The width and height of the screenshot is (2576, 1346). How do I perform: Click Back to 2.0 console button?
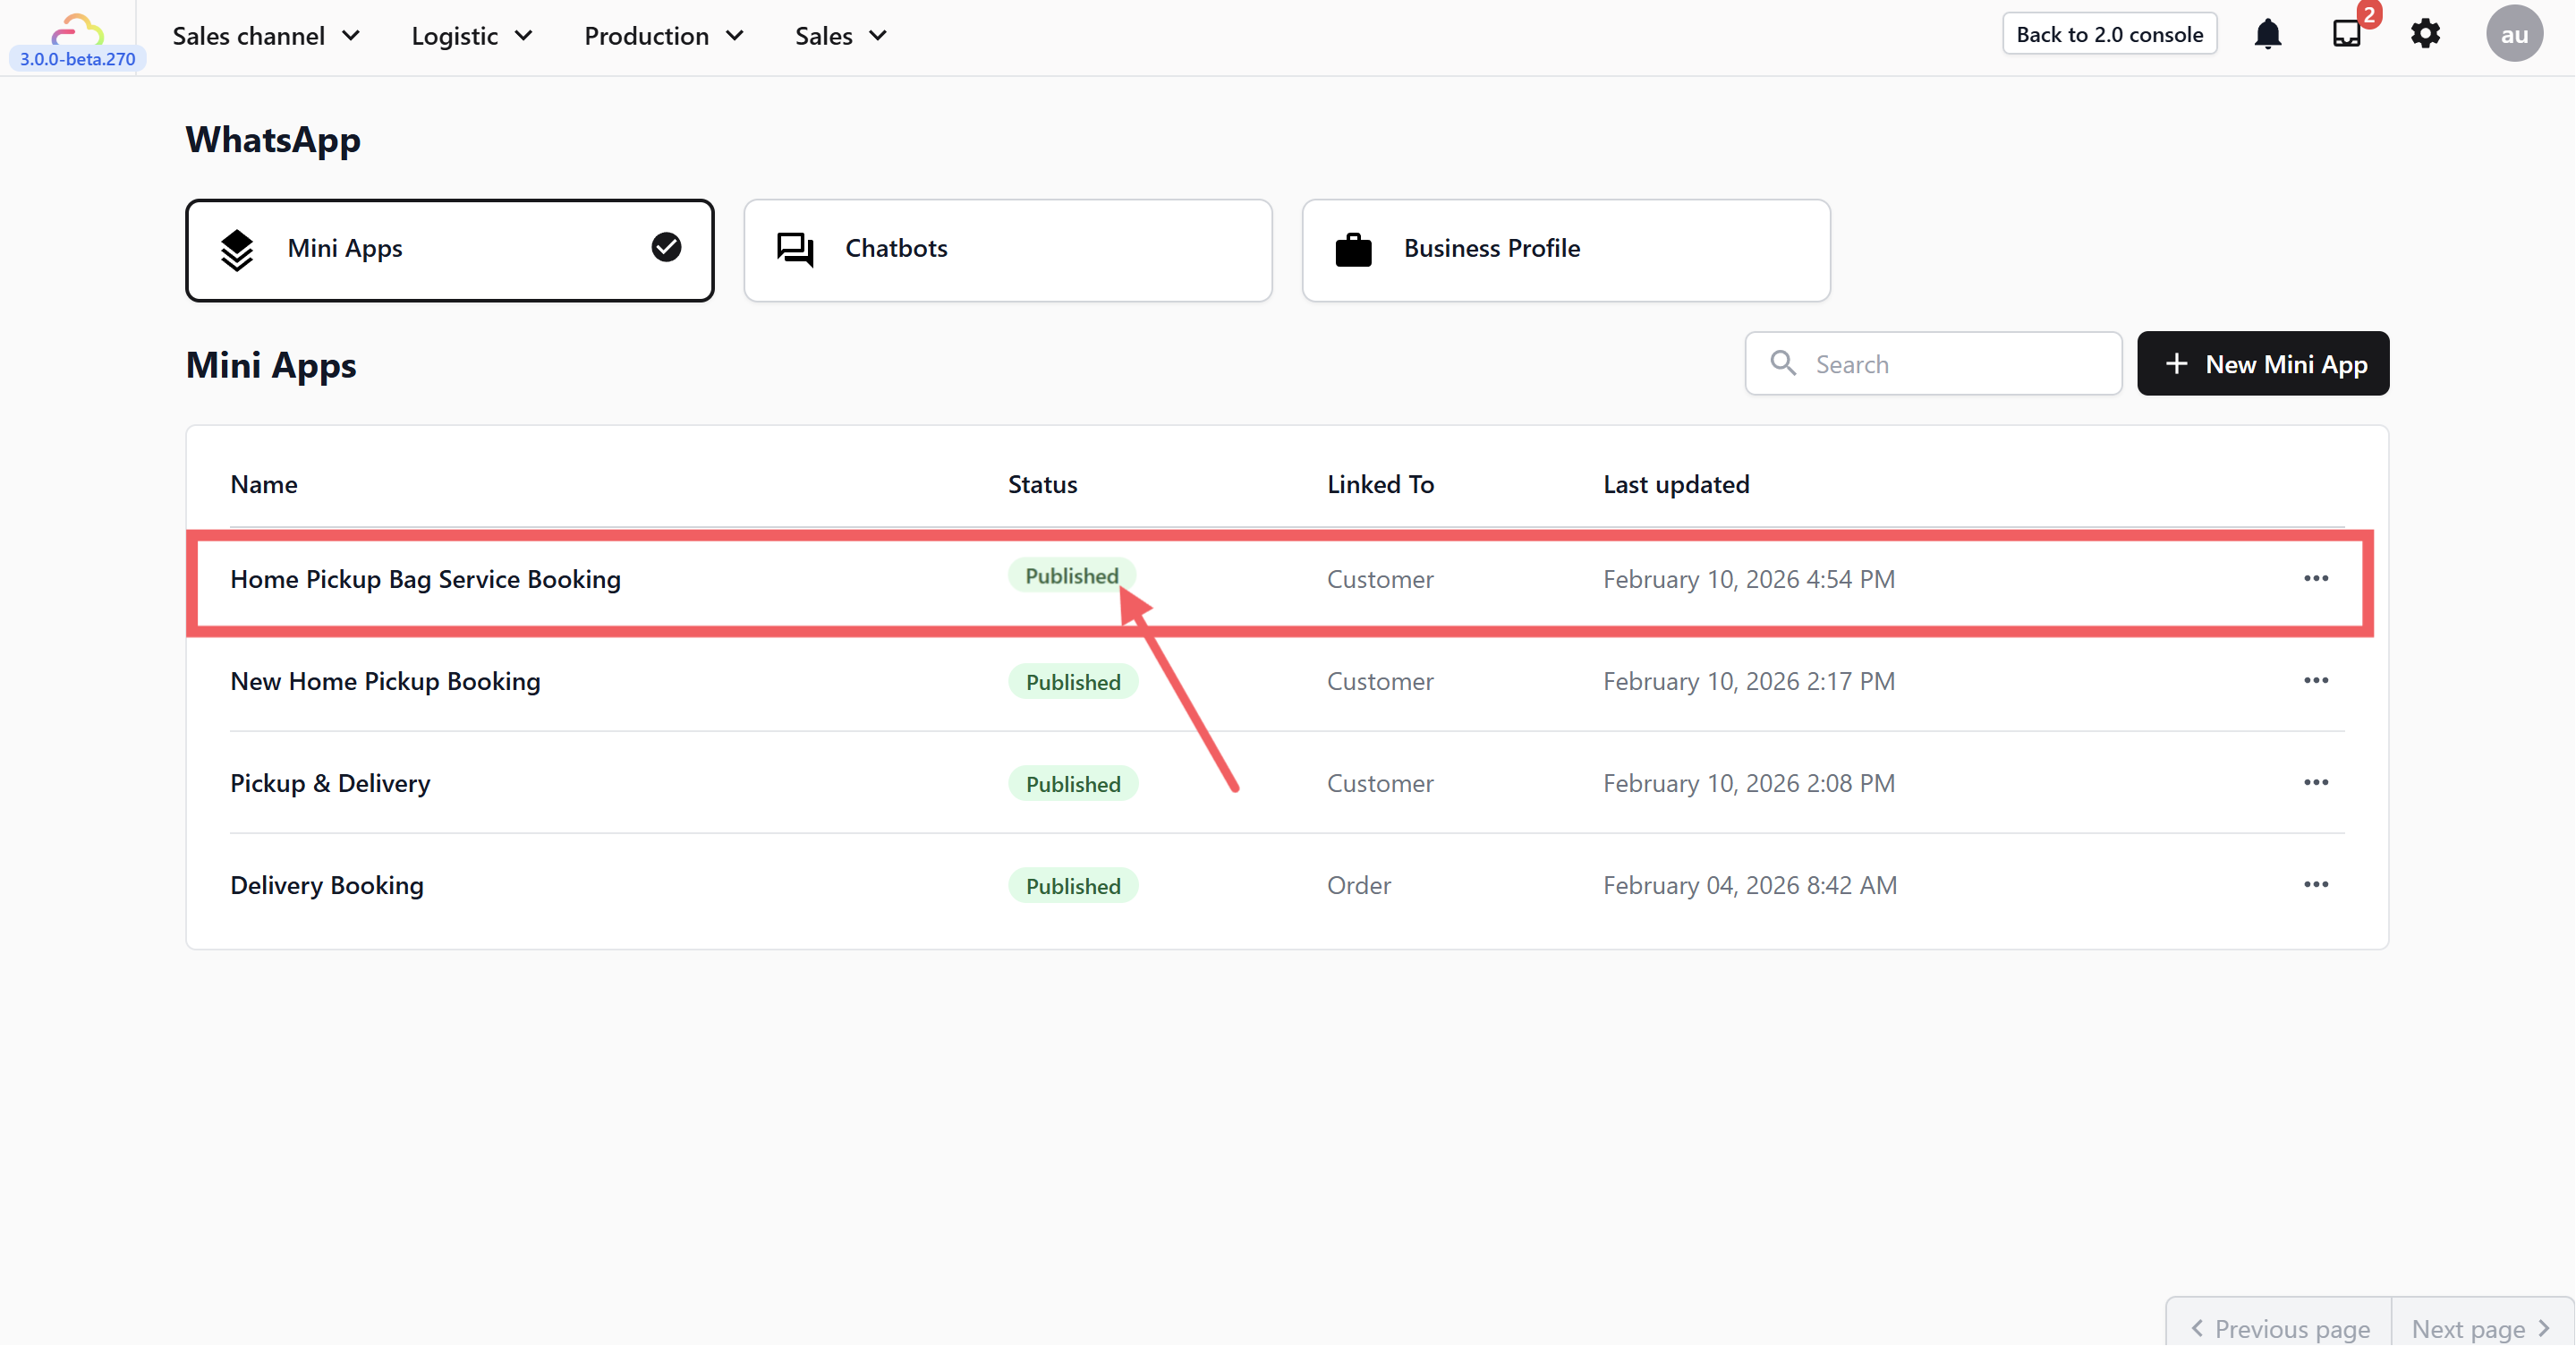click(2109, 34)
